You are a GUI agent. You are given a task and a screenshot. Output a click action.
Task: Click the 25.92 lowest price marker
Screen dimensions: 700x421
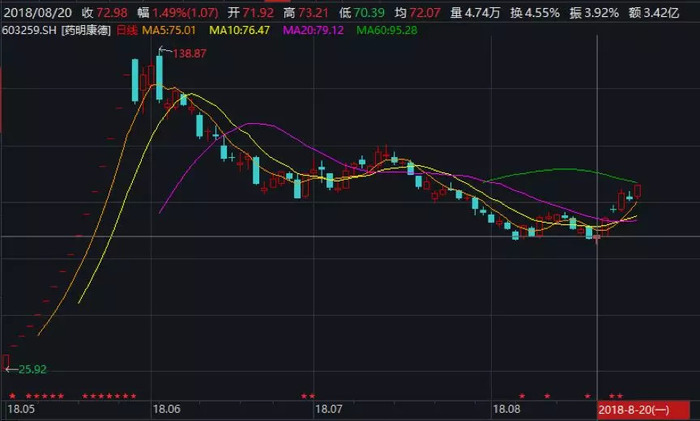coord(27,369)
